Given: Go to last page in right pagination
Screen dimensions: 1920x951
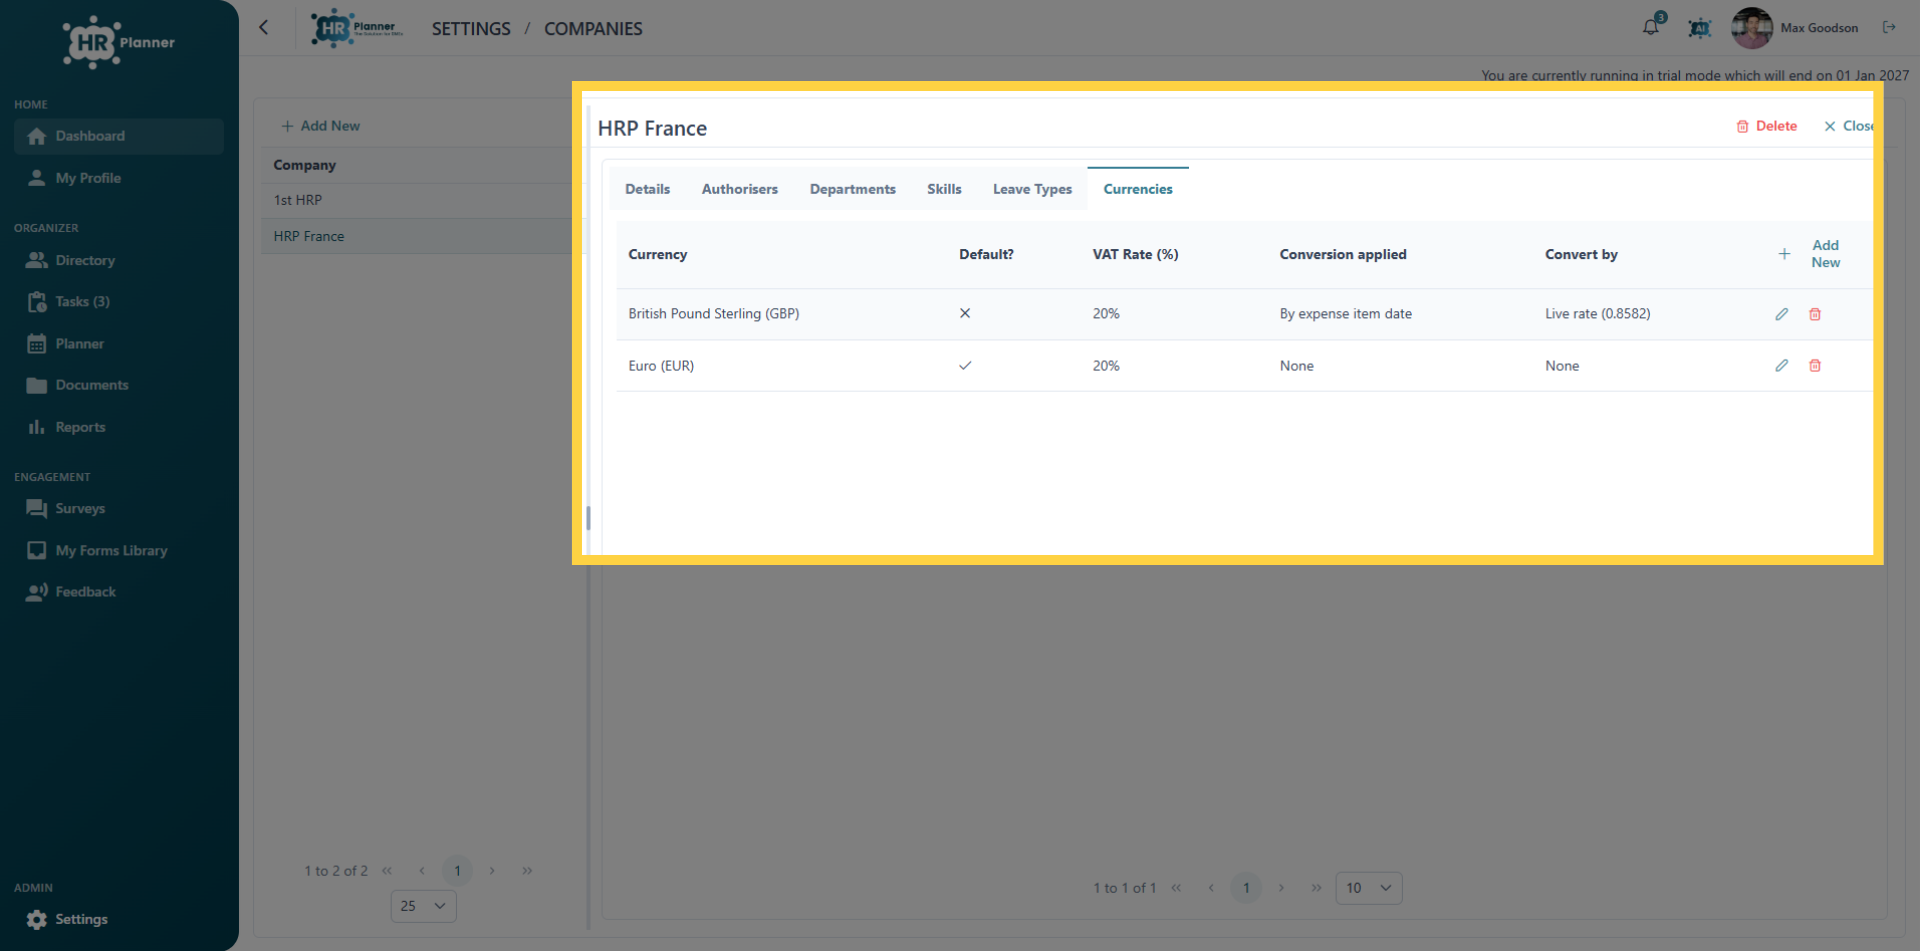Looking at the screenshot, I should 1316,888.
